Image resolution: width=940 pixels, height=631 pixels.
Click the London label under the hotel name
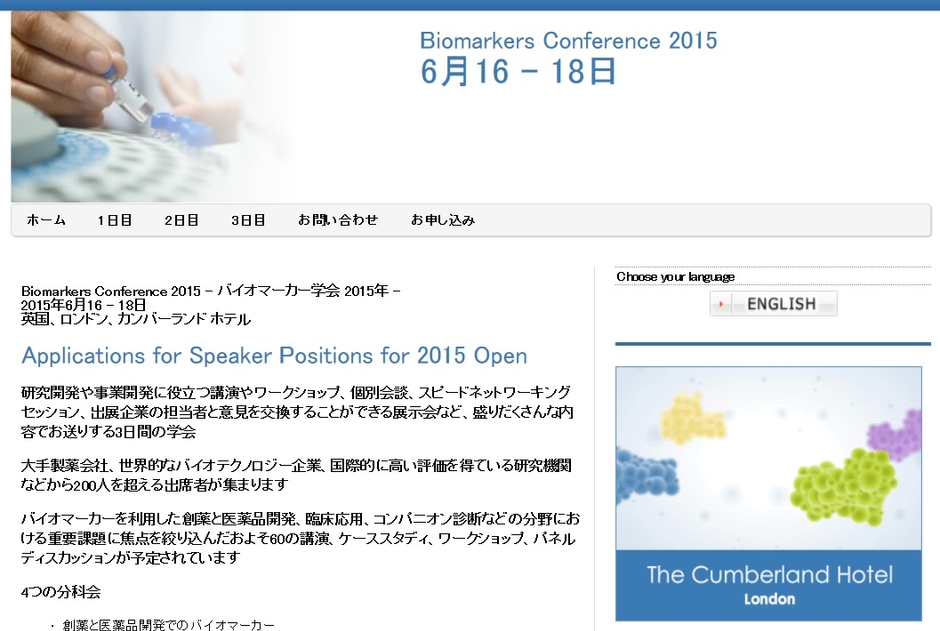point(768,599)
